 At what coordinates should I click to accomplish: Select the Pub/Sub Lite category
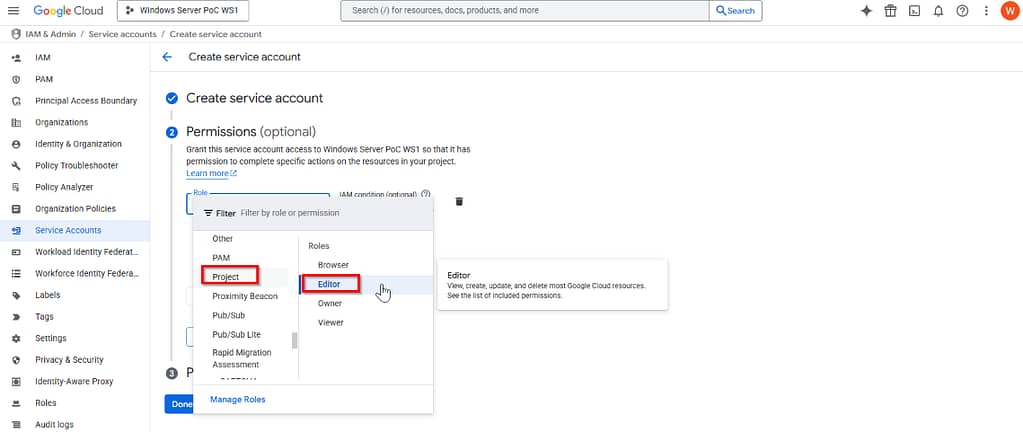point(236,334)
